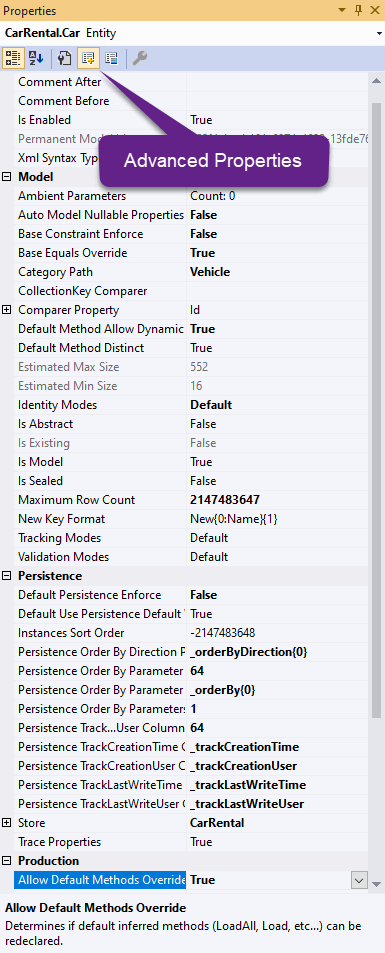Click the 16 value of Estimated Min Size
Screen dimensions: 385x953
tap(196, 386)
